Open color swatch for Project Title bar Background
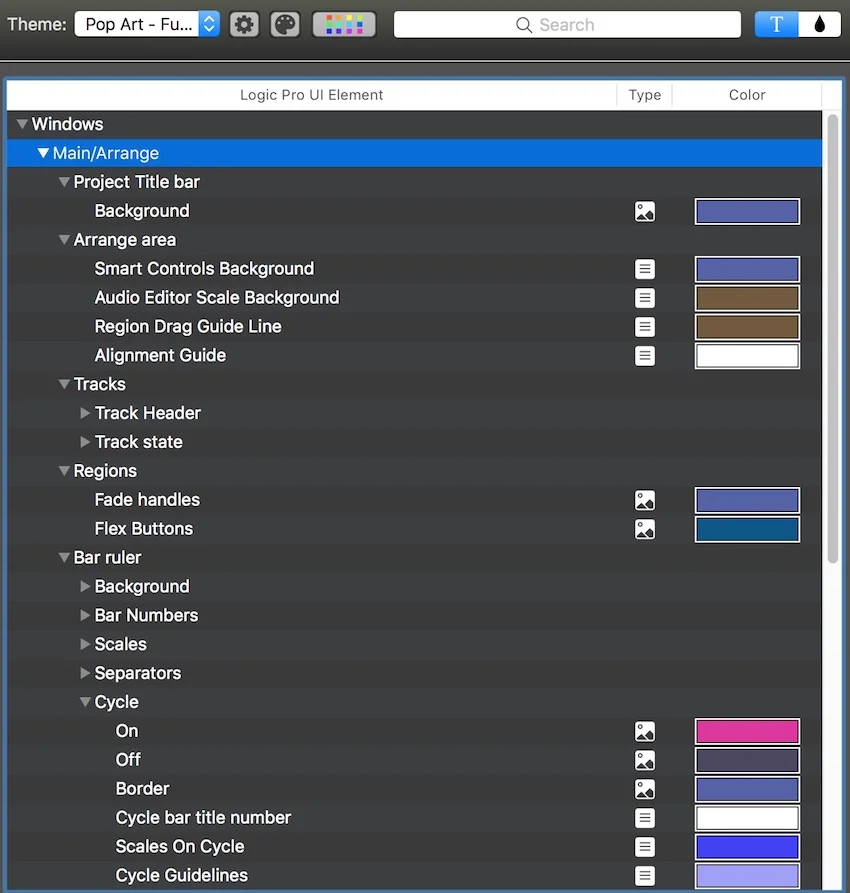The height and width of the screenshot is (893, 850). [x=747, y=211]
